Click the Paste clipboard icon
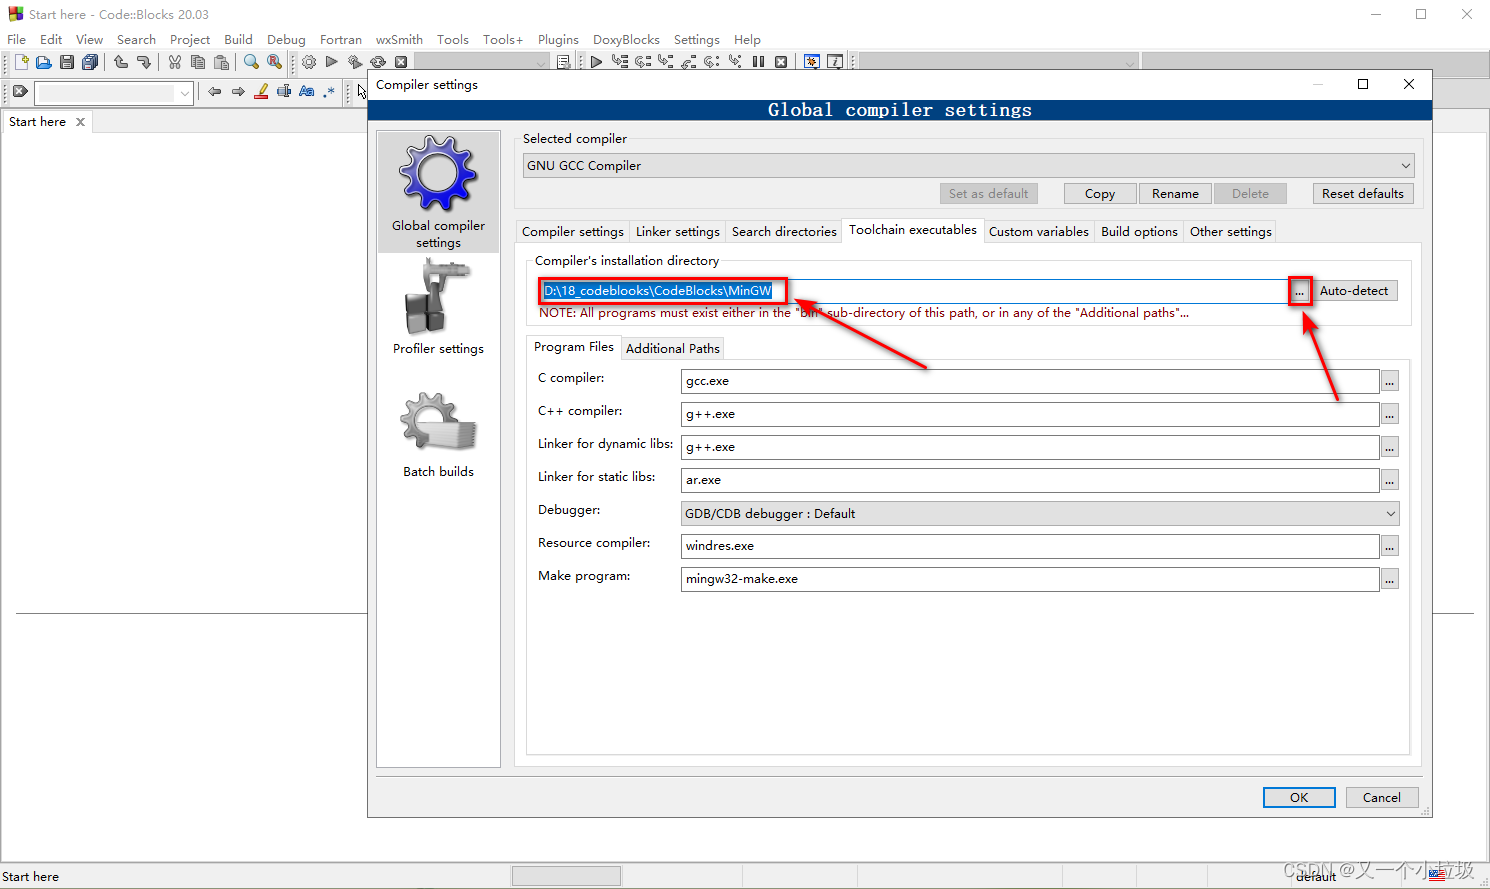This screenshot has width=1490, height=889. pyautogui.click(x=221, y=62)
